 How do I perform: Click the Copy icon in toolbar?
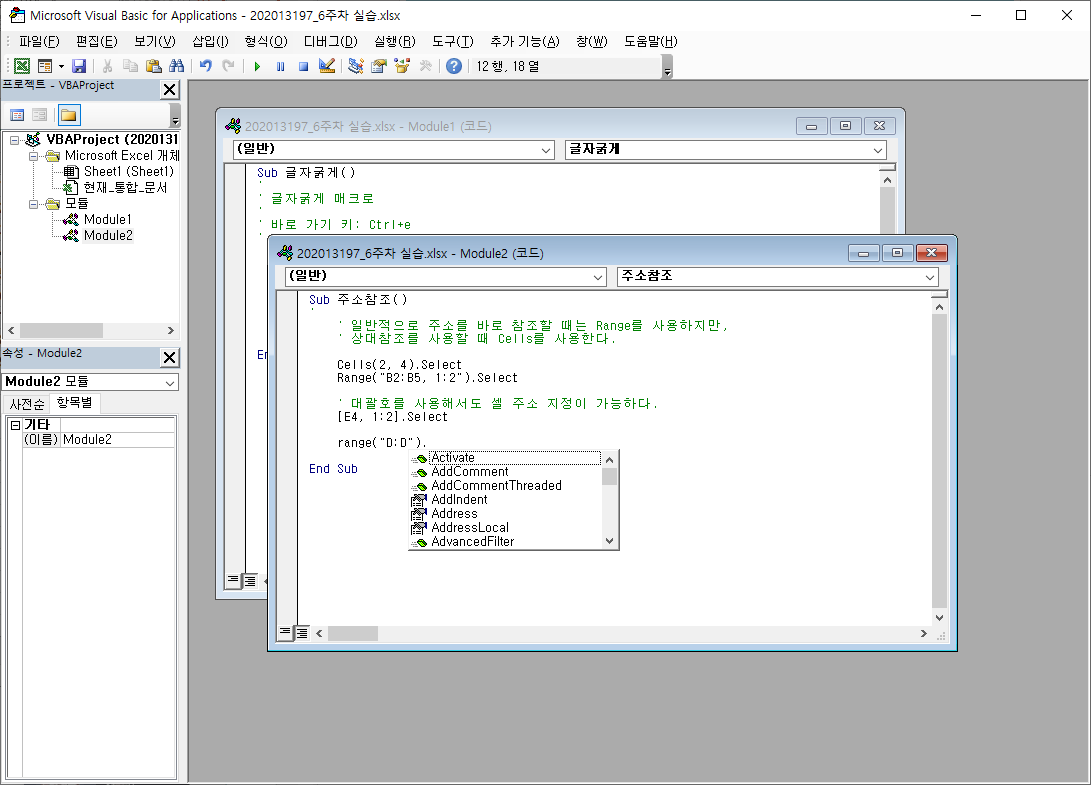pyautogui.click(x=130, y=66)
